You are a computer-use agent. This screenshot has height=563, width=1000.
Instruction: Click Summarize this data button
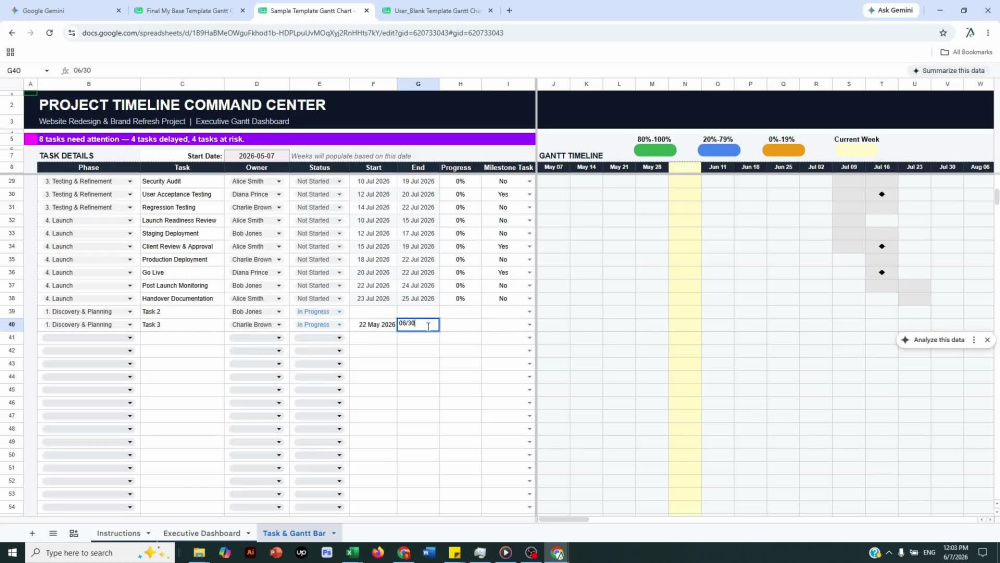(948, 71)
